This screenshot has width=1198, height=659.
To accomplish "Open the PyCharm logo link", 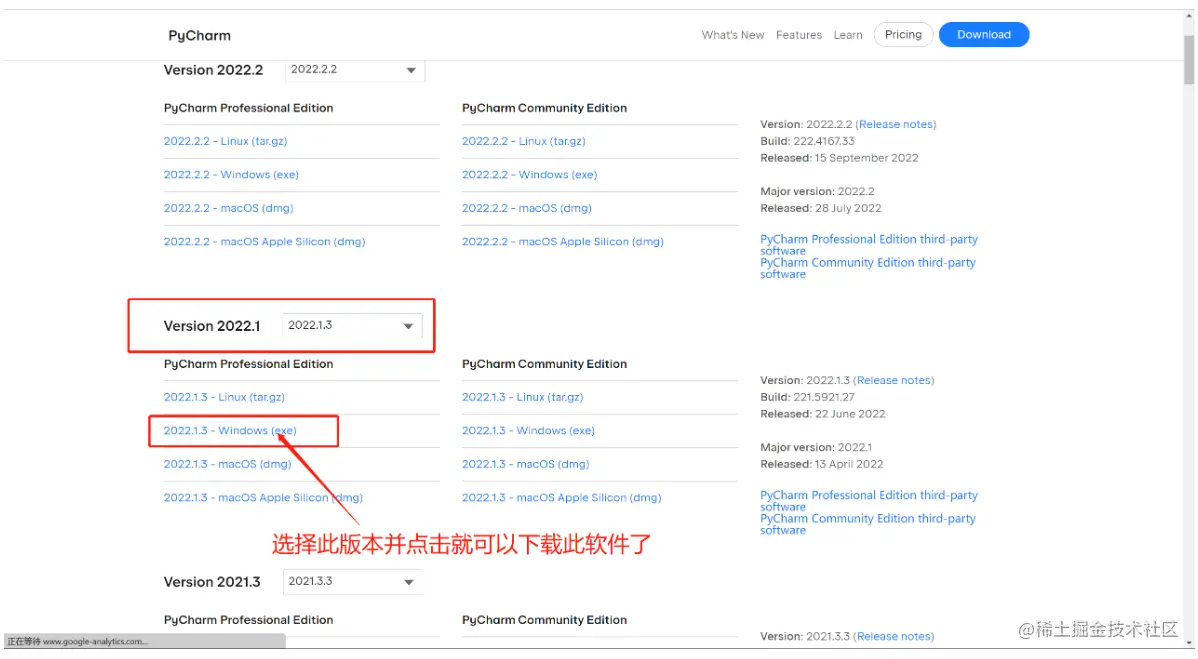I will [199, 35].
